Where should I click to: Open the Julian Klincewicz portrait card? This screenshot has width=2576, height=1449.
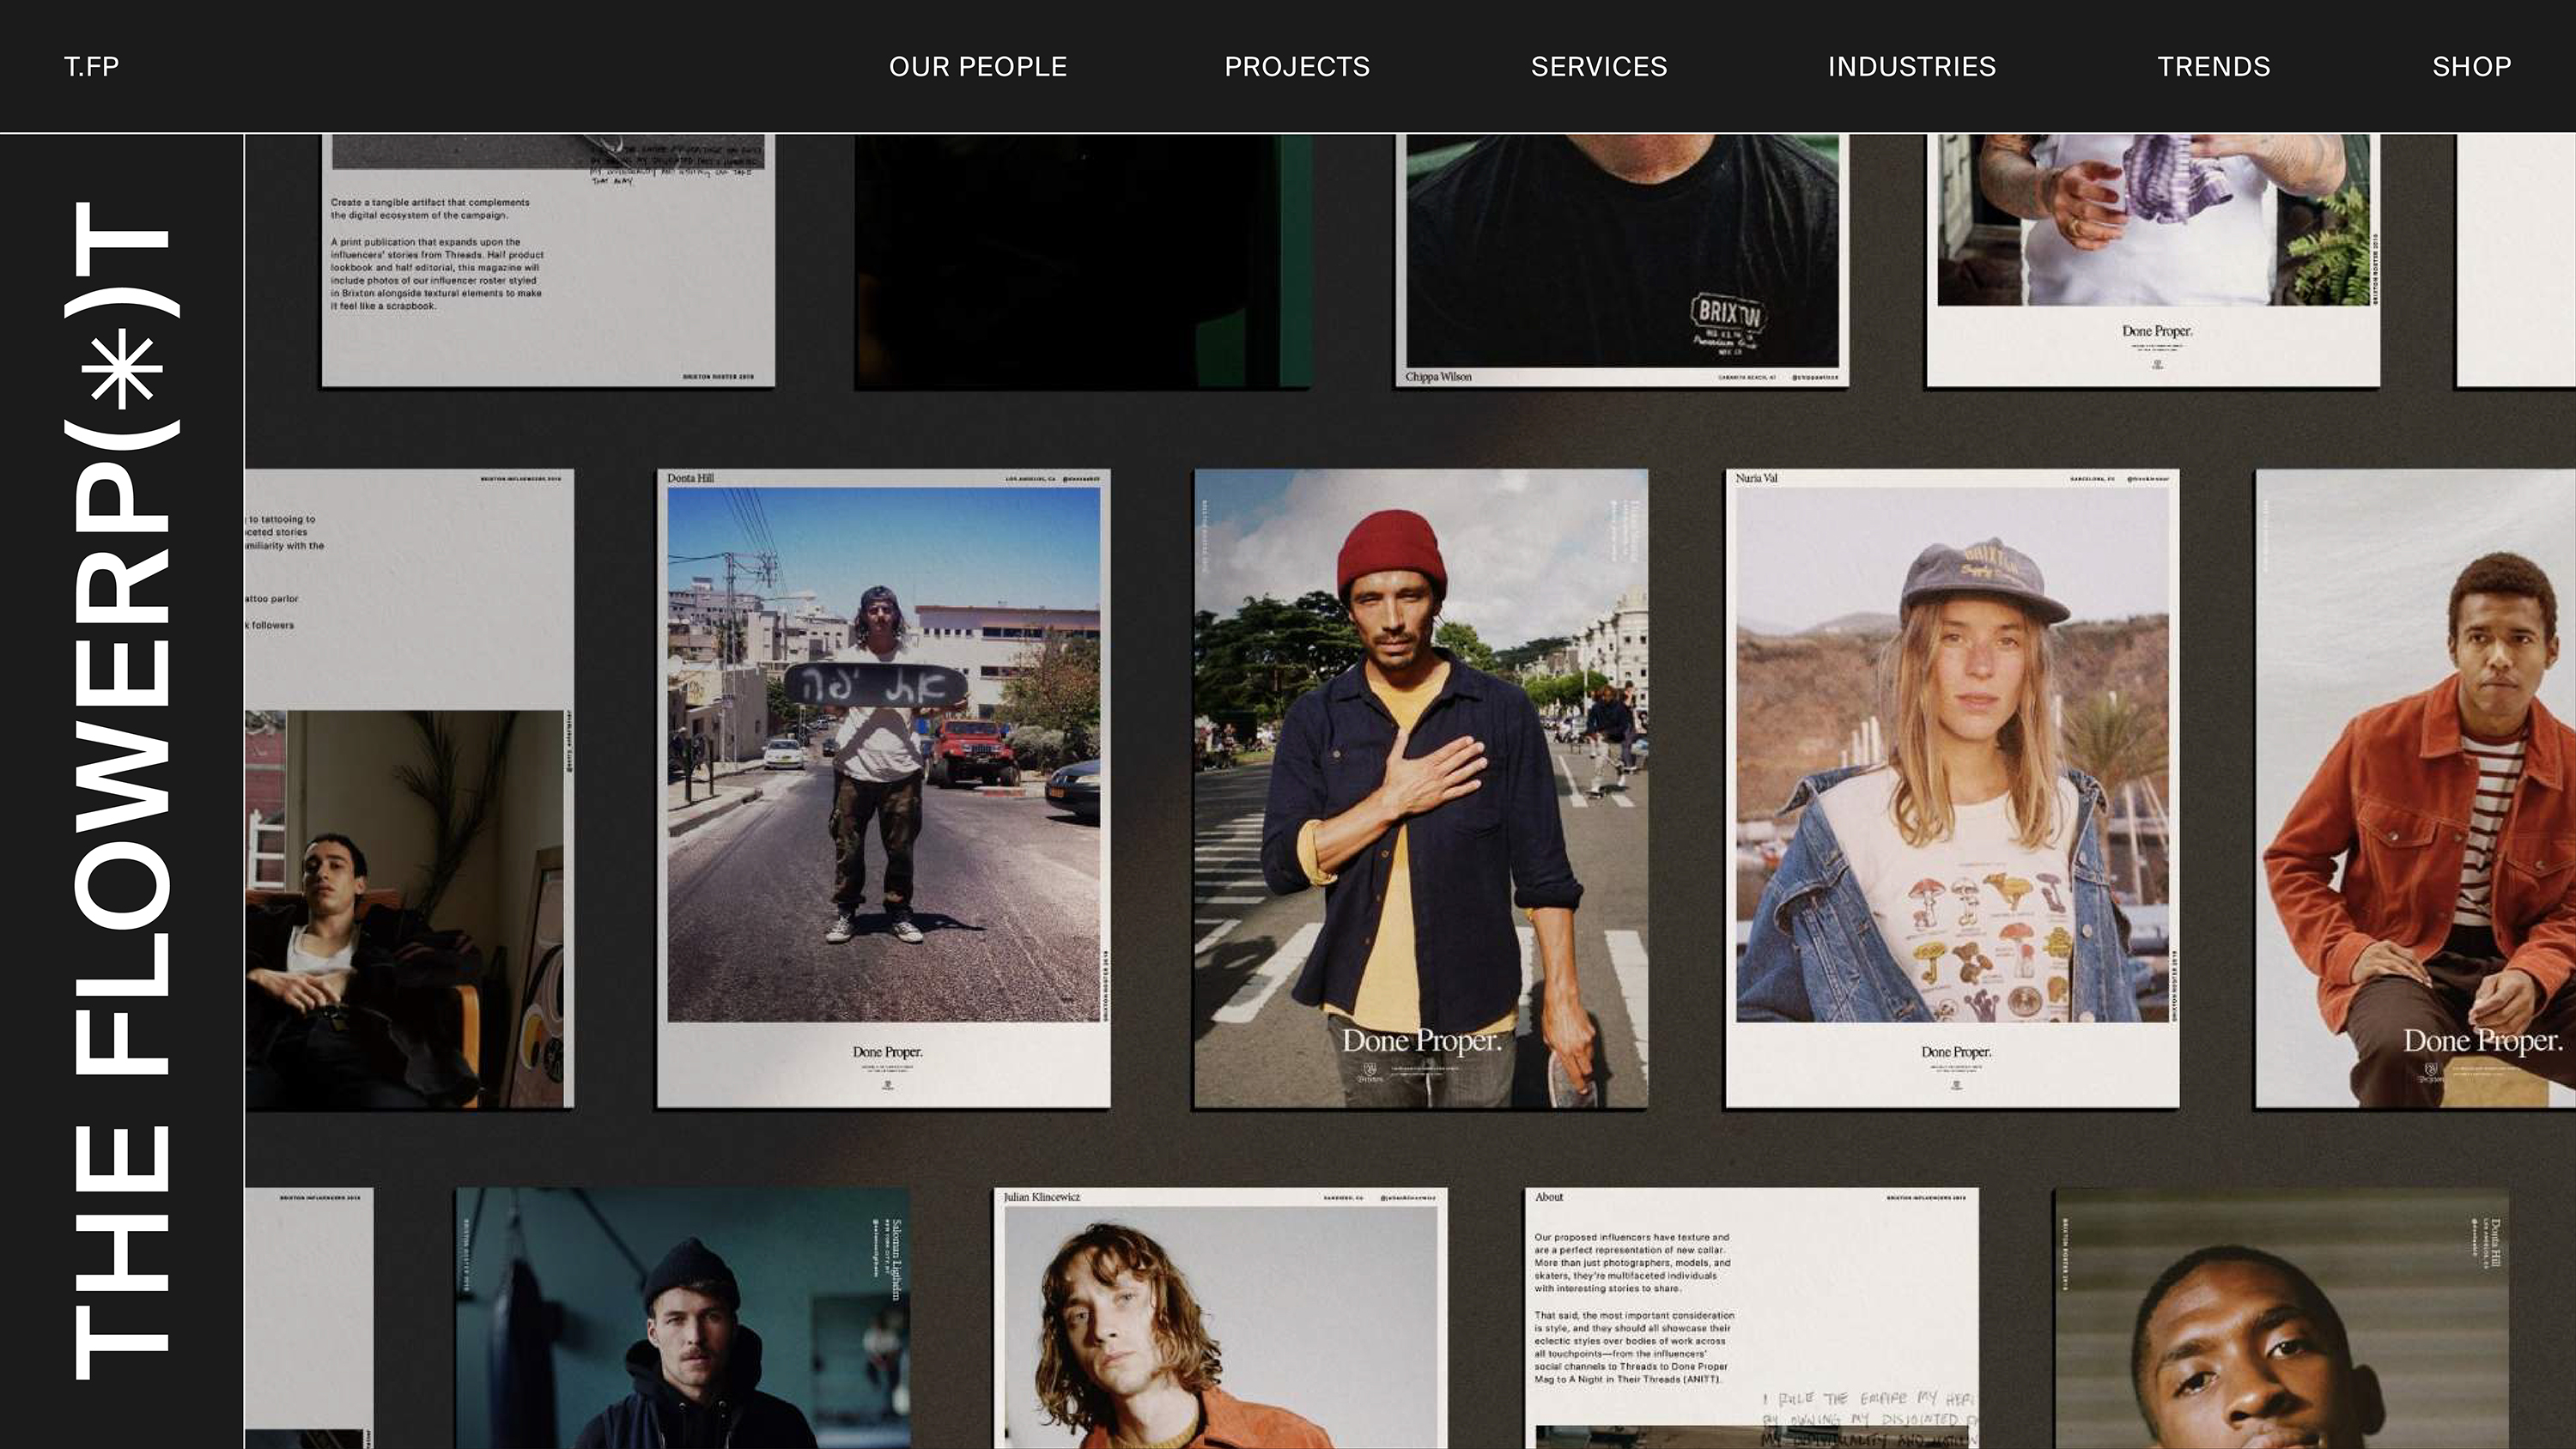[1220, 1318]
